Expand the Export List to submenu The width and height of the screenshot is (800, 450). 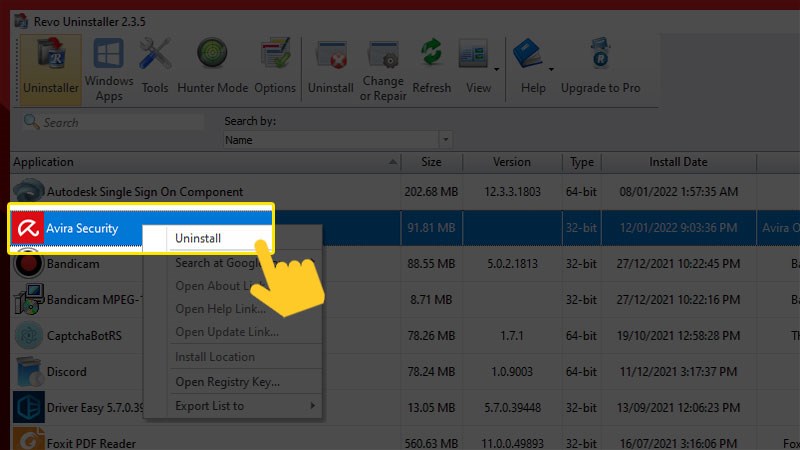pyautogui.click(x=312, y=406)
